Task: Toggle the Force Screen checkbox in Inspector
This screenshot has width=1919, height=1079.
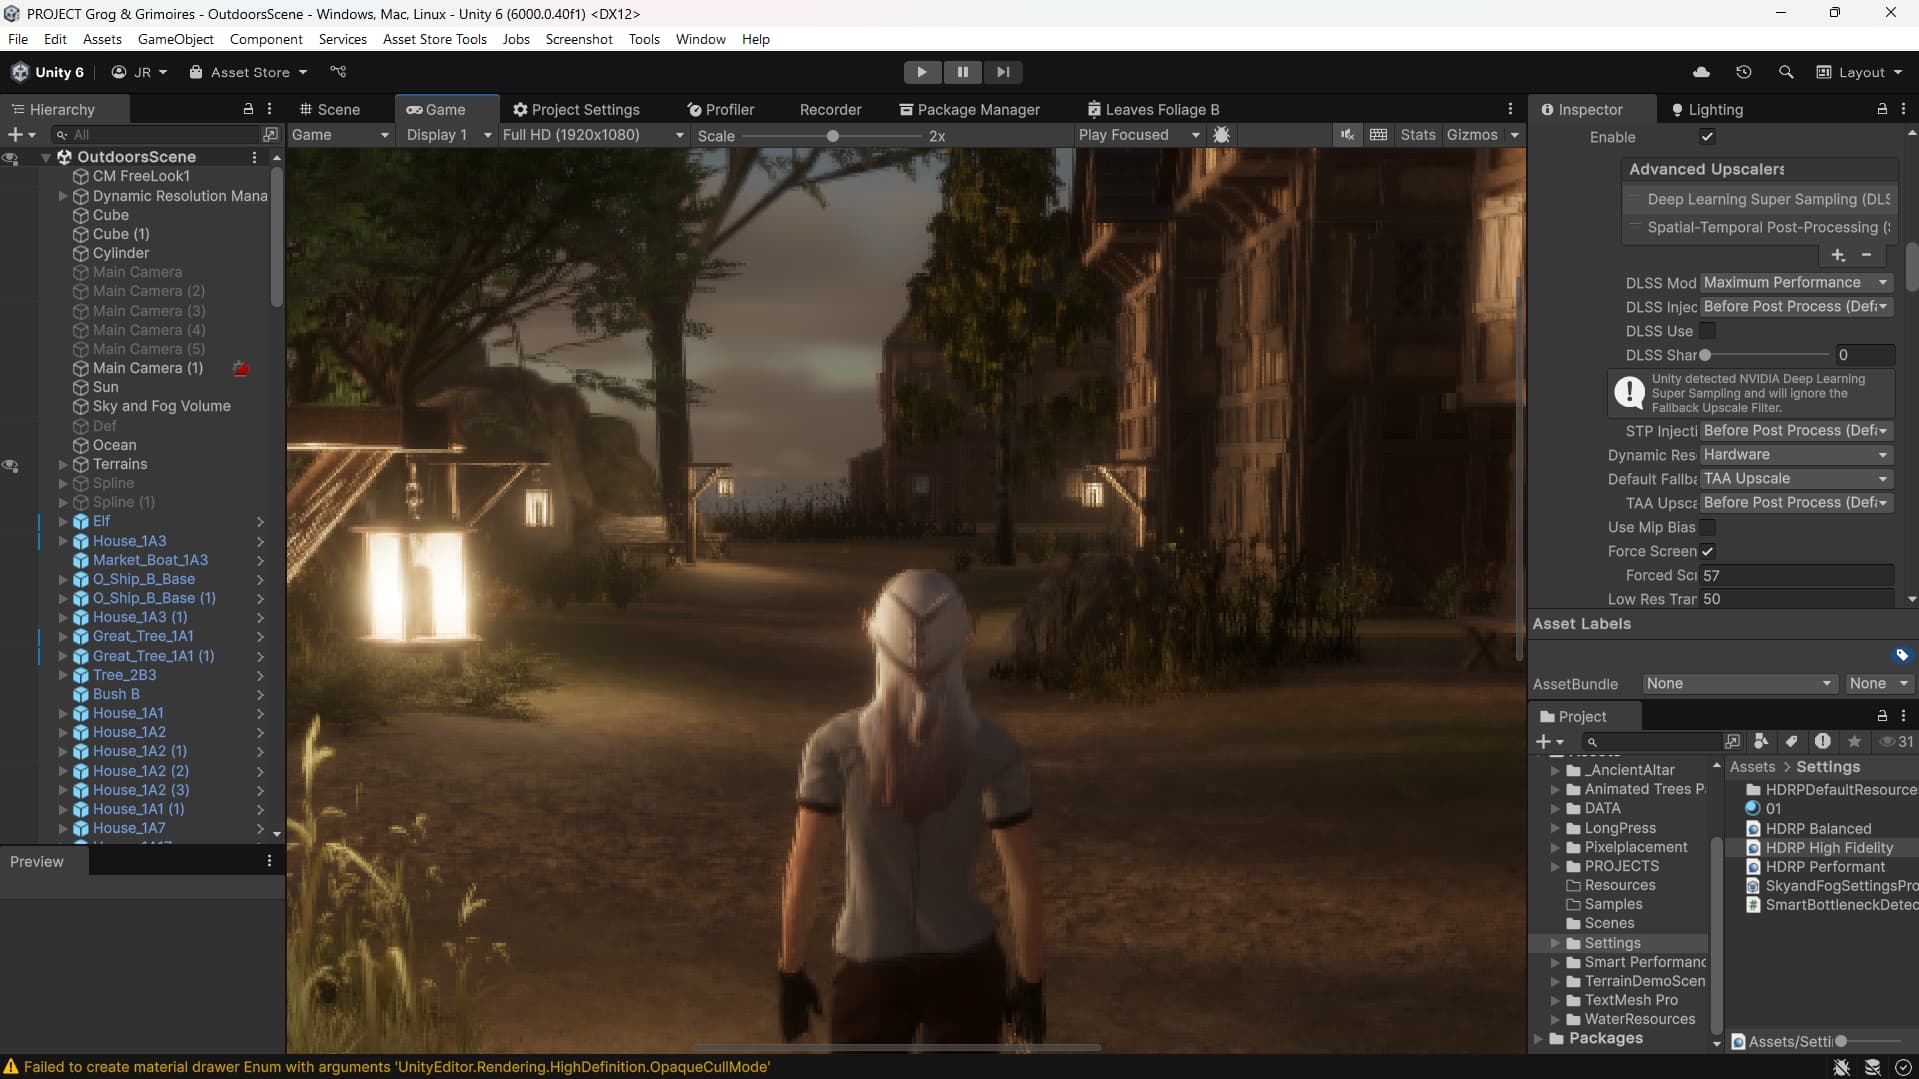Action: pos(1709,551)
